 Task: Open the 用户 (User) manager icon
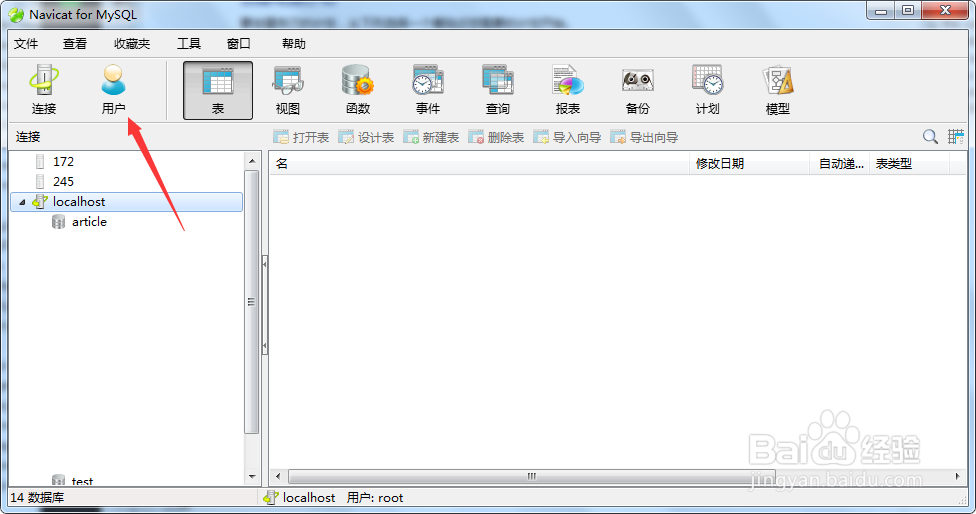pyautogui.click(x=113, y=90)
